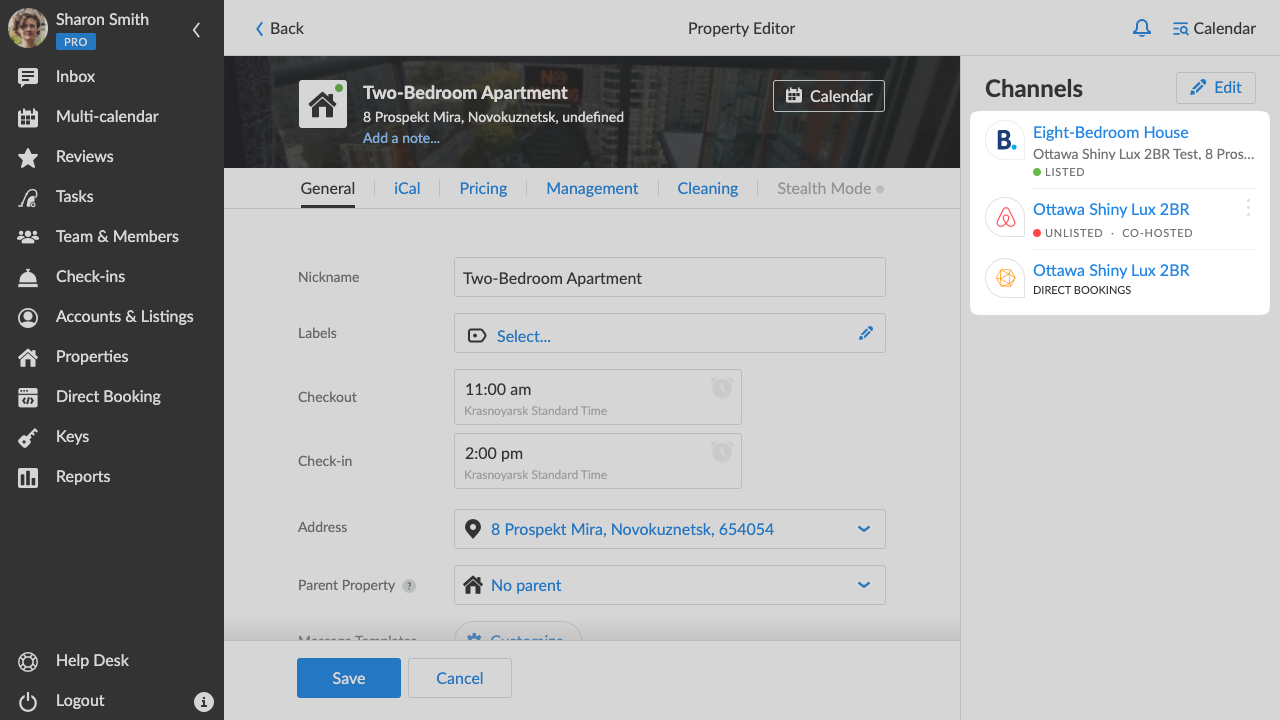The width and height of the screenshot is (1280, 720).
Task: Click the Team & Members people icon
Action: pyautogui.click(x=28, y=237)
